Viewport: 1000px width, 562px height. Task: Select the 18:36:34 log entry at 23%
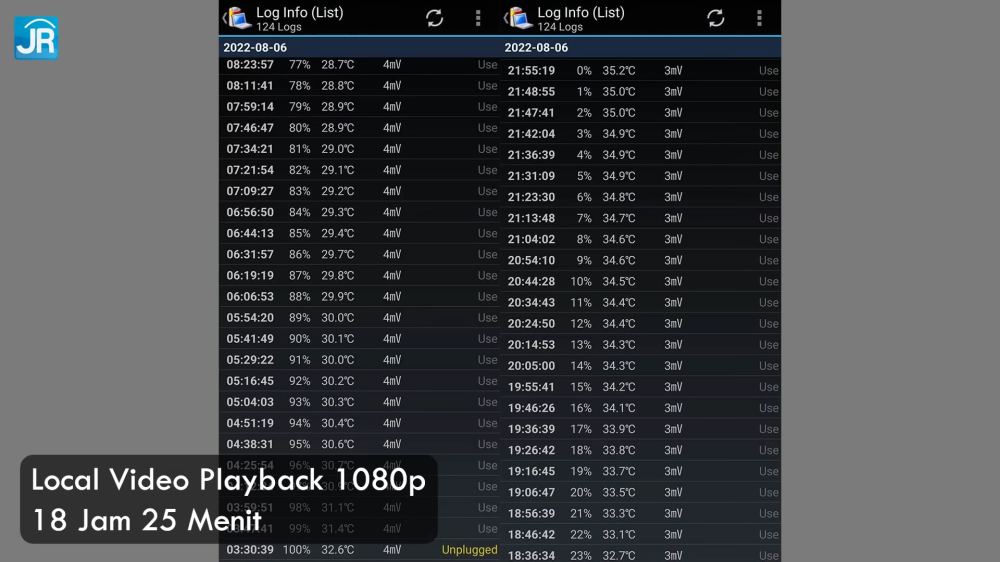click(x=640, y=555)
